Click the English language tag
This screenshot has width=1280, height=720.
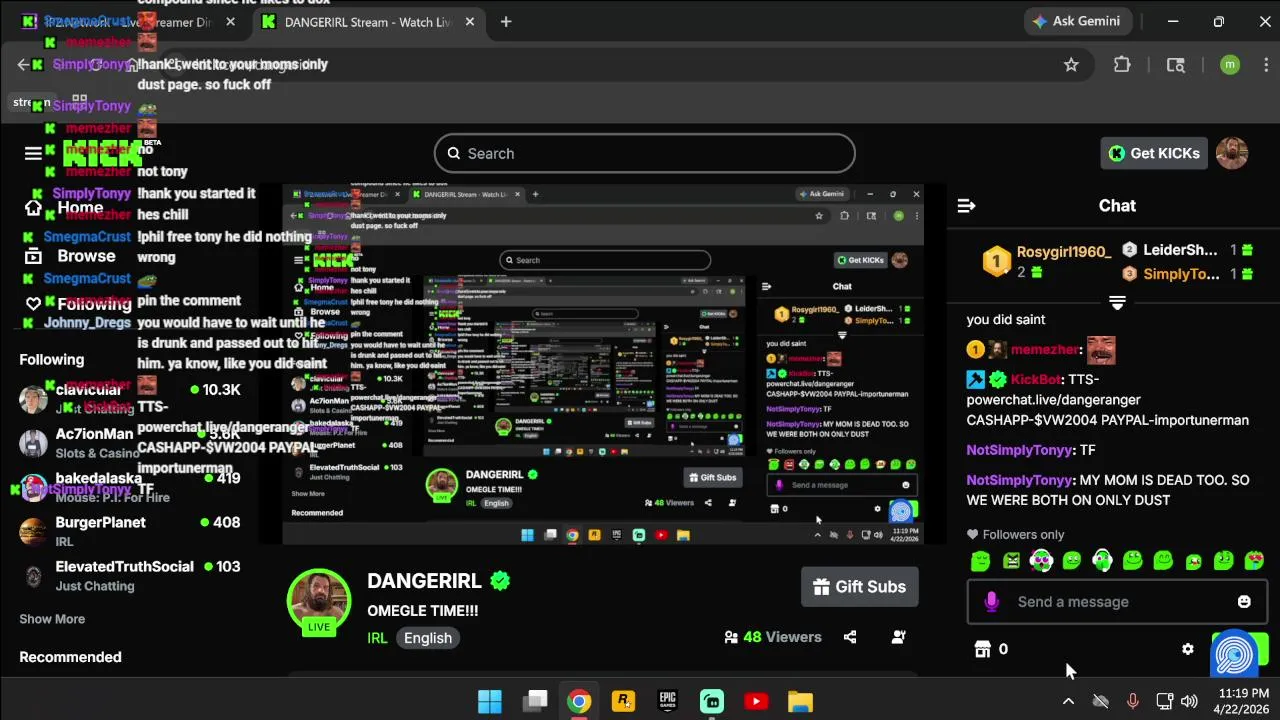[x=428, y=638]
